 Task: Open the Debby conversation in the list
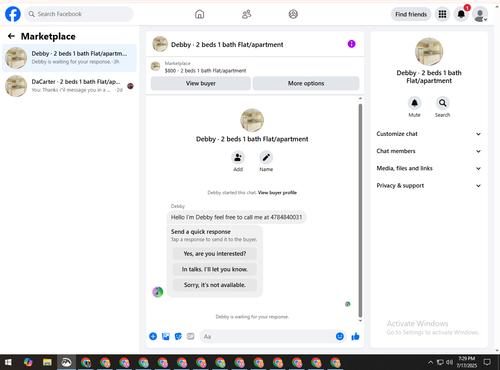(69, 58)
